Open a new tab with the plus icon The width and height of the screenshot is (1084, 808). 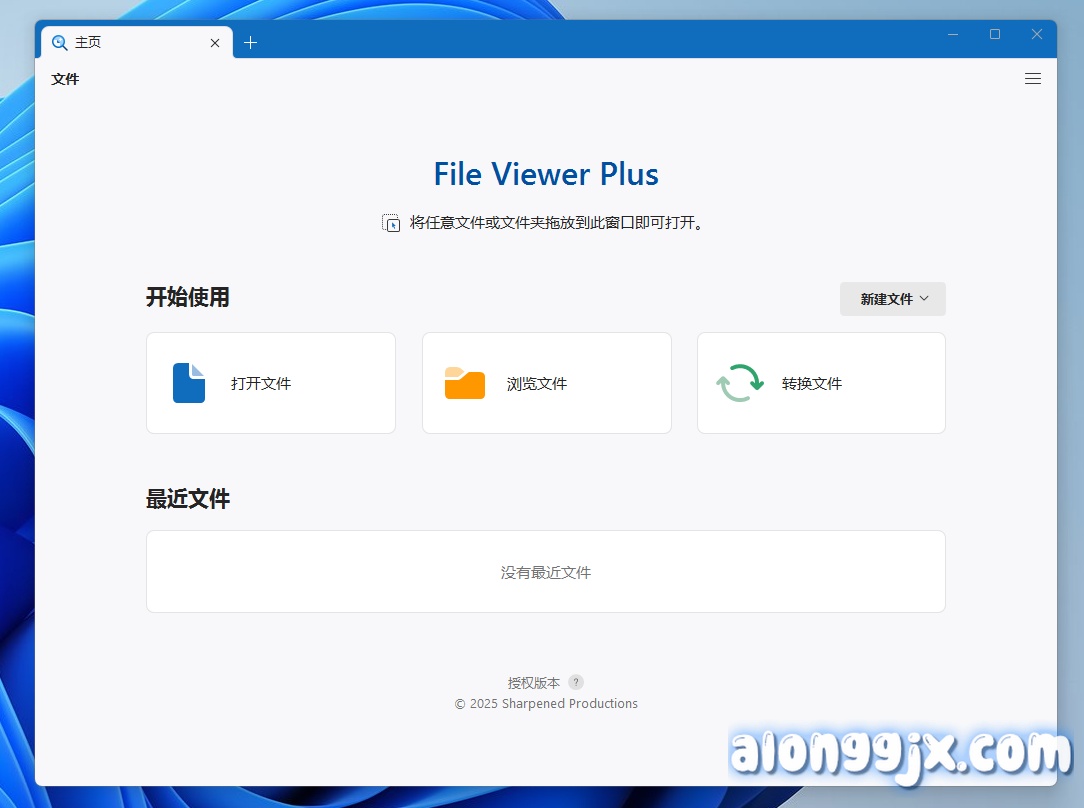250,42
